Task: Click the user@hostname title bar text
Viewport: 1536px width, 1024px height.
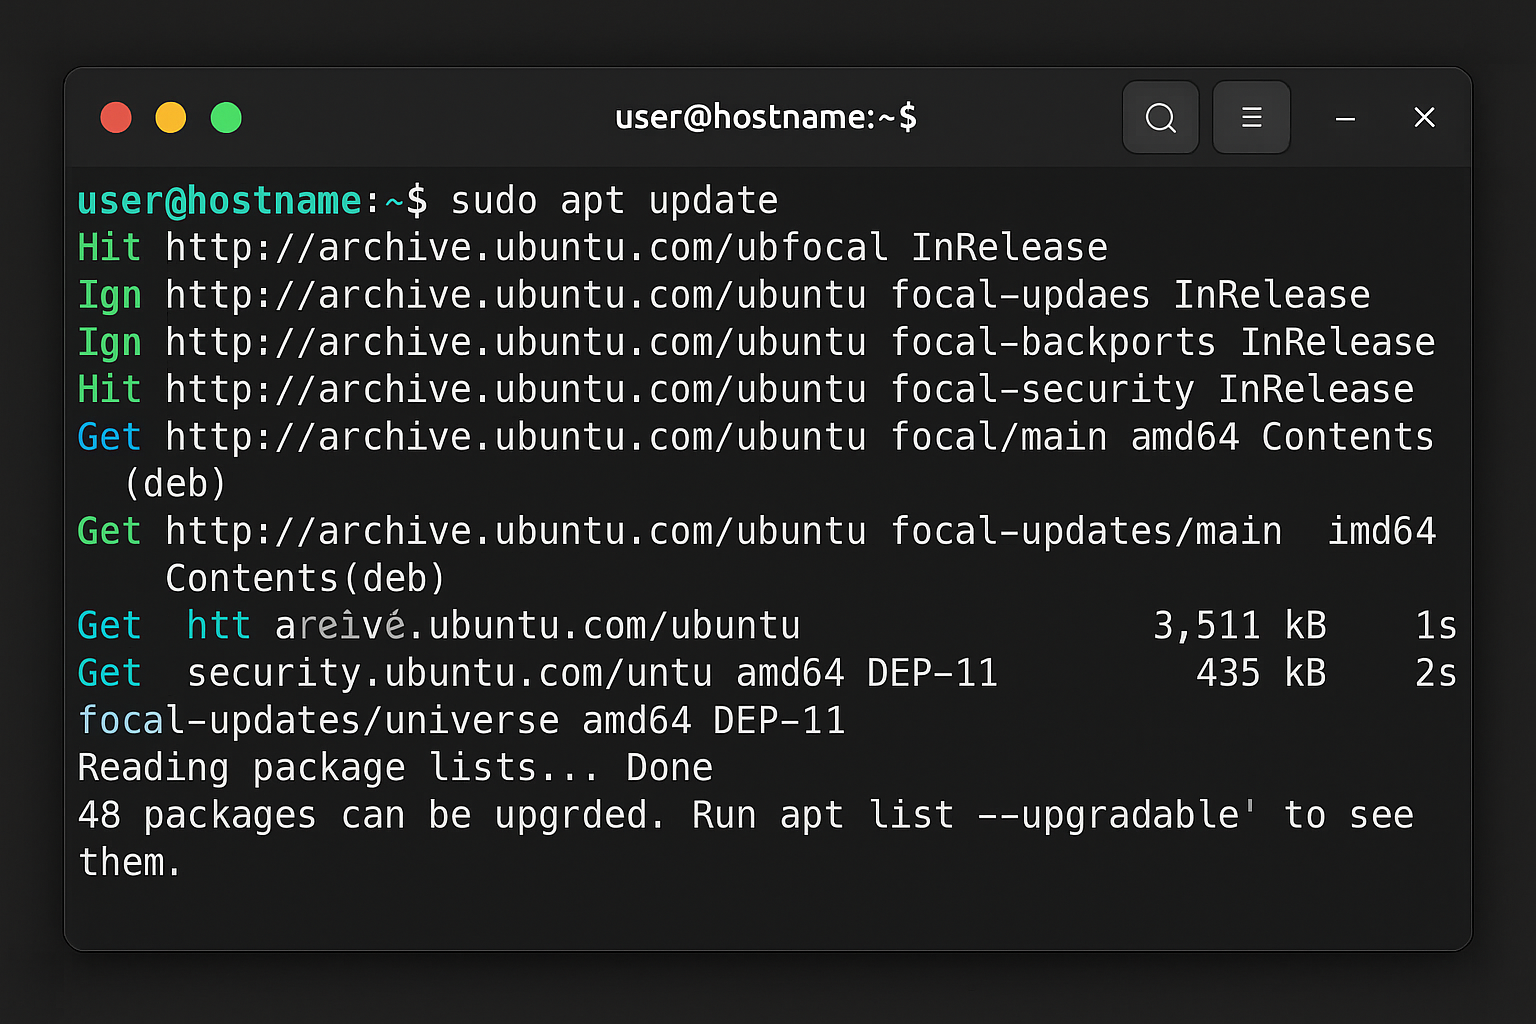Action: point(766,117)
